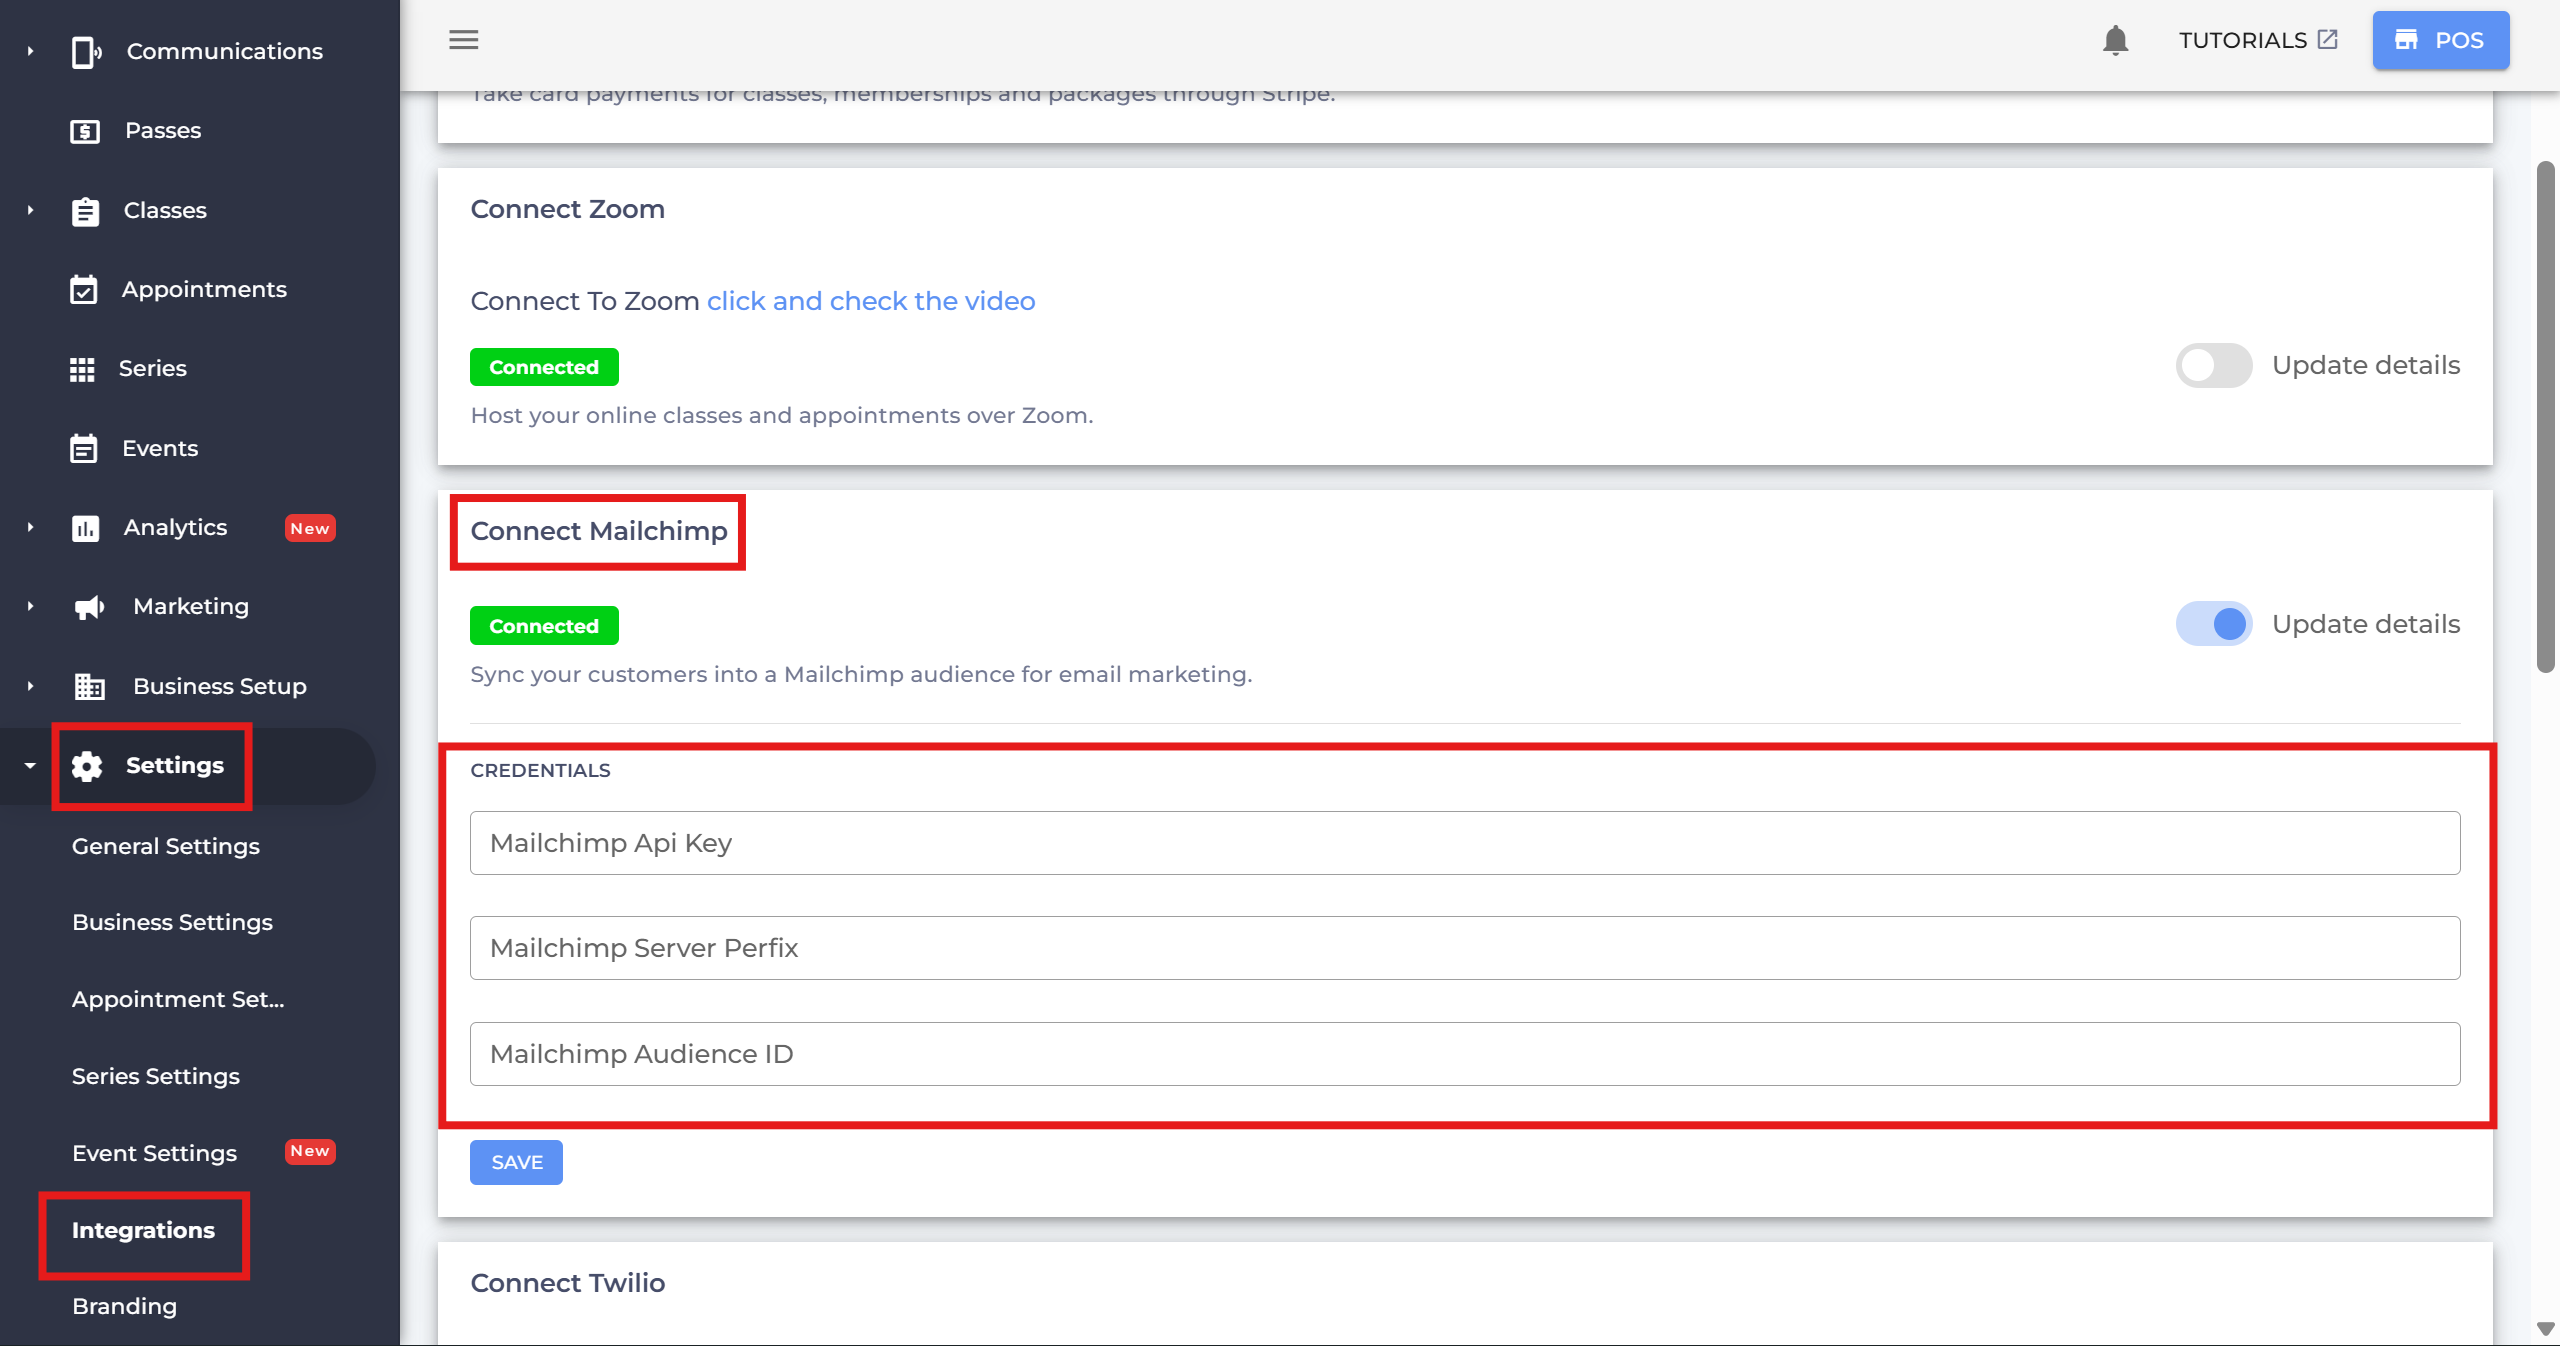This screenshot has height=1346, width=2560.
Task: Click the Connect Mailchimp heading
Action: (x=599, y=531)
